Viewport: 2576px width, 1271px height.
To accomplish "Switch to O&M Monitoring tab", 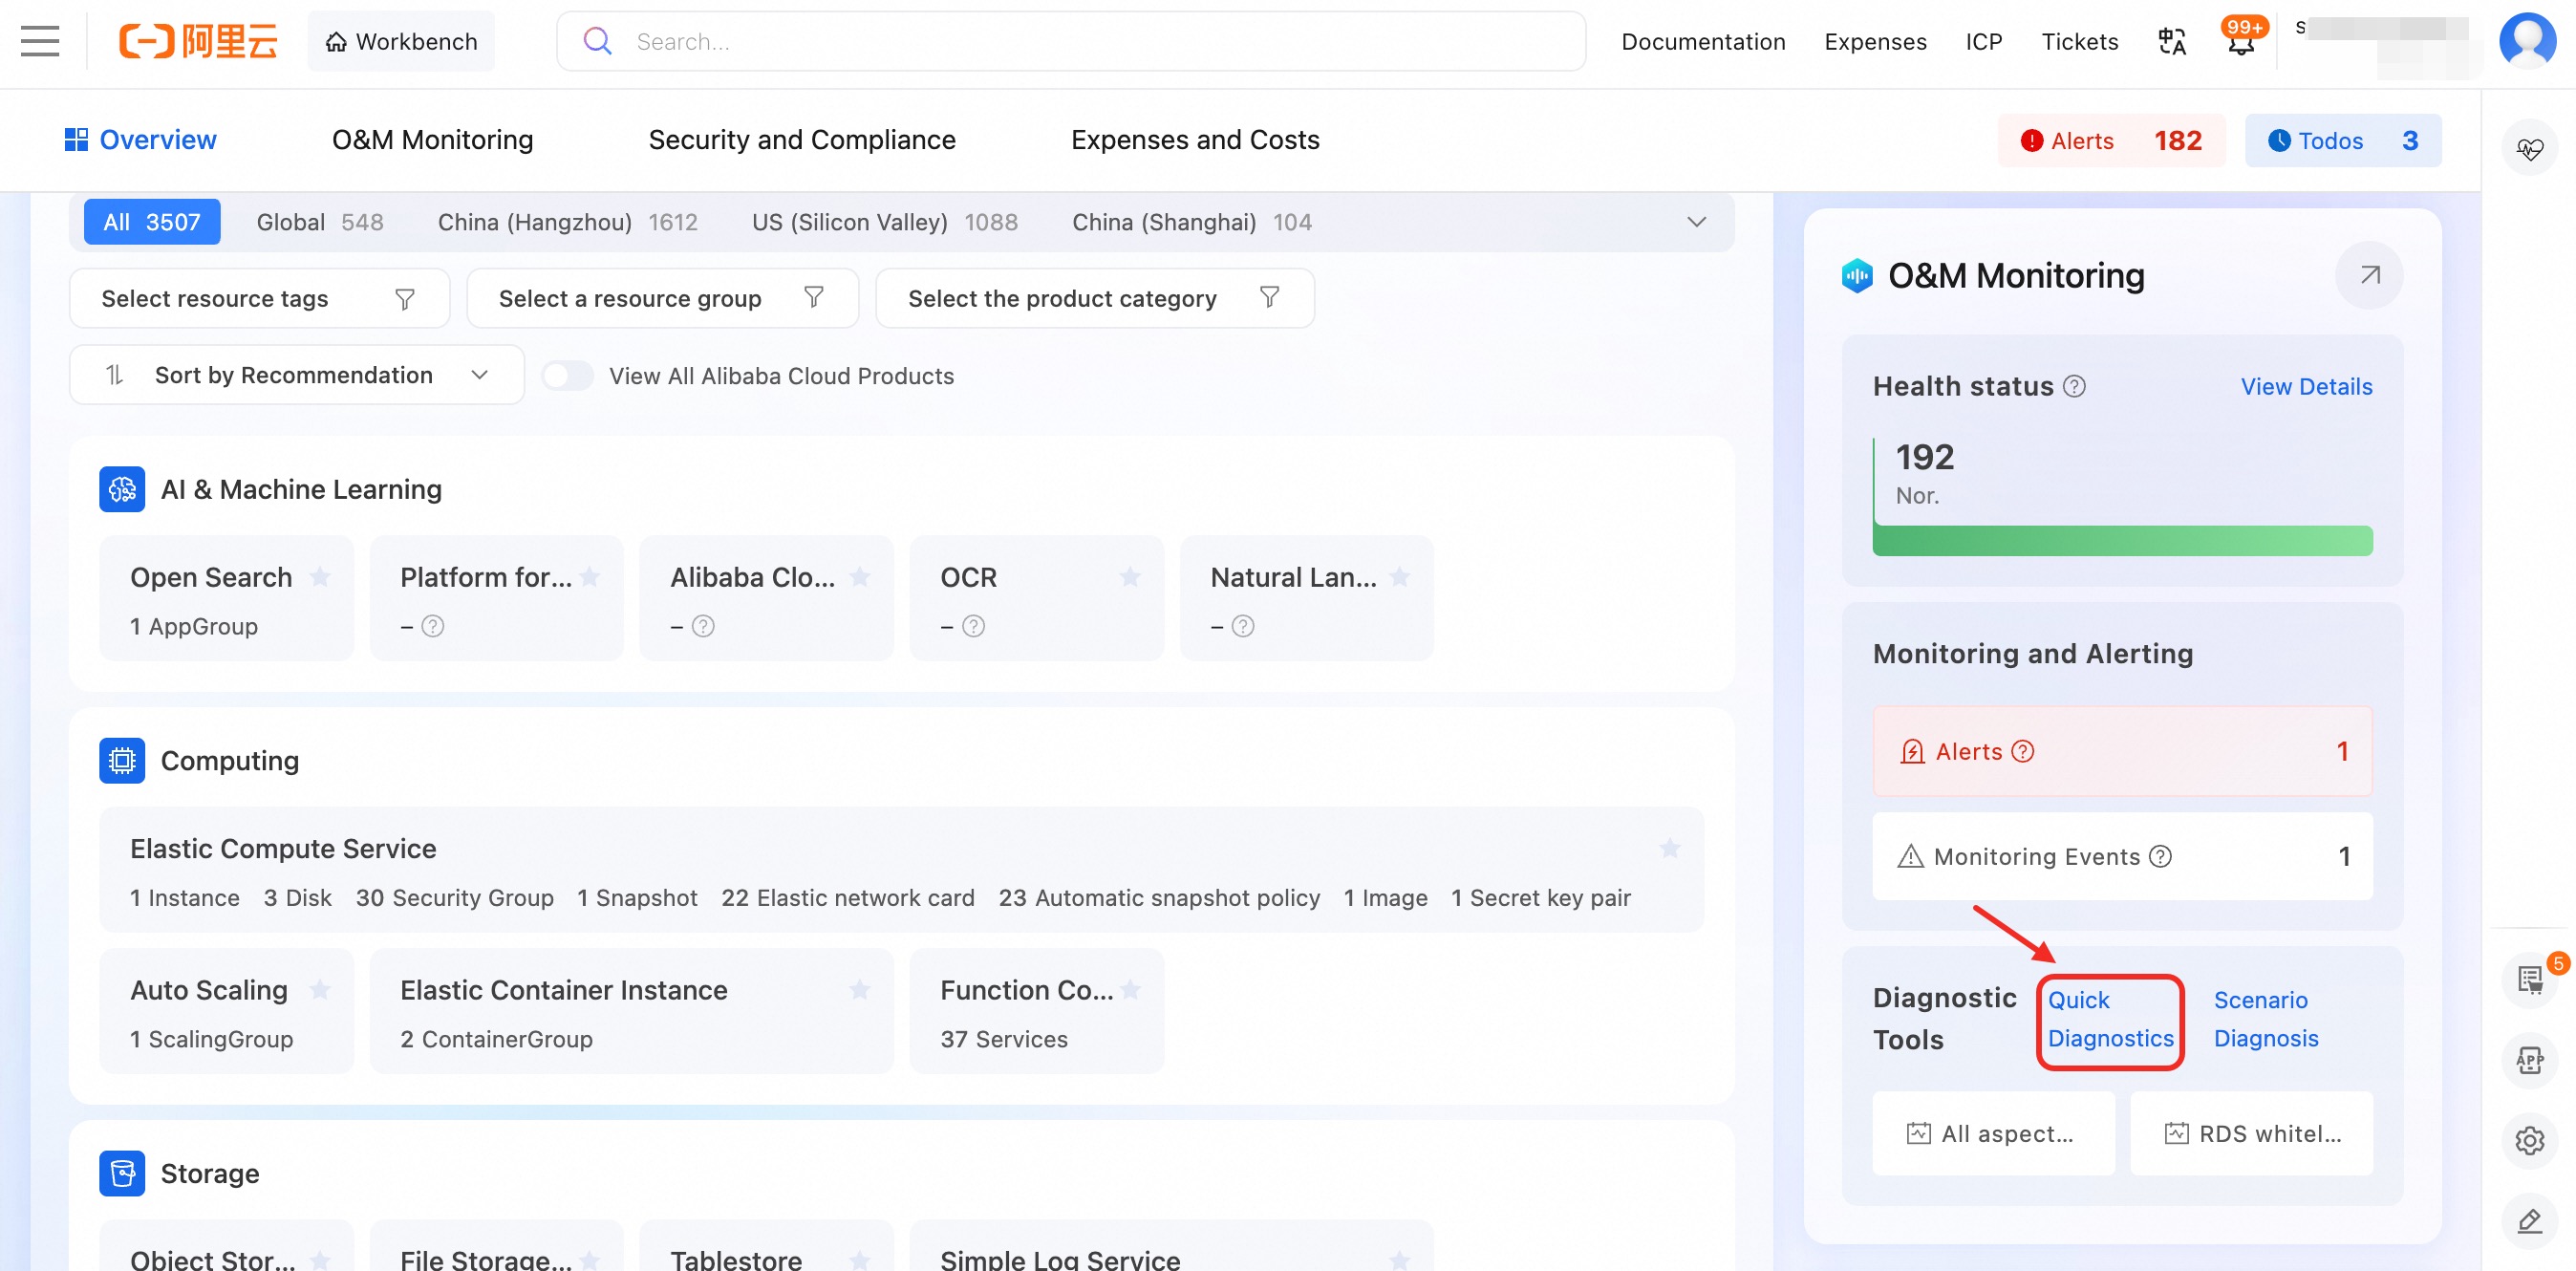I will [x=432, y=140].
